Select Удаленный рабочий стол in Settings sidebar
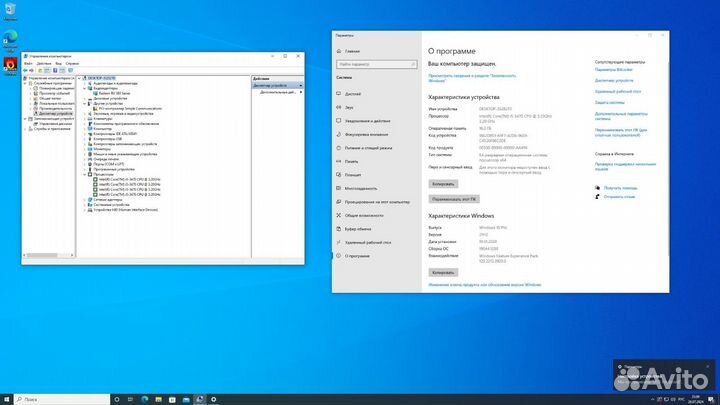720x405 pixels. pyautogui.click(x=368, y=242)
